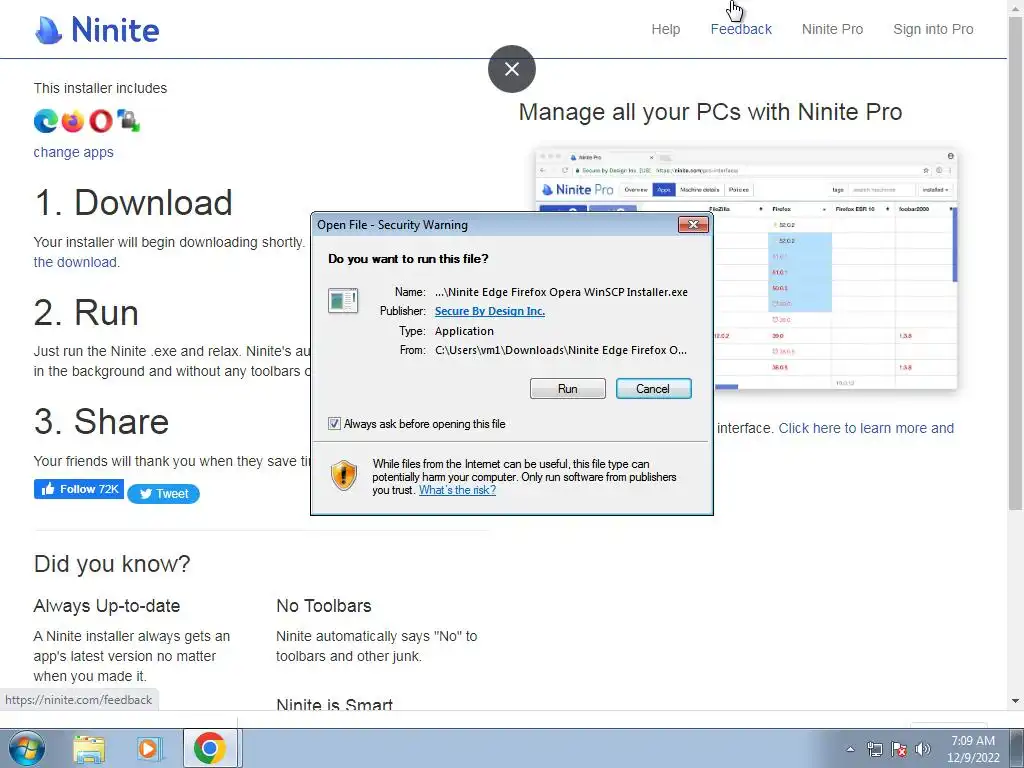Click the 'No Toolbars' heading
Viewport: 1024px width, 768px height.
324,606
